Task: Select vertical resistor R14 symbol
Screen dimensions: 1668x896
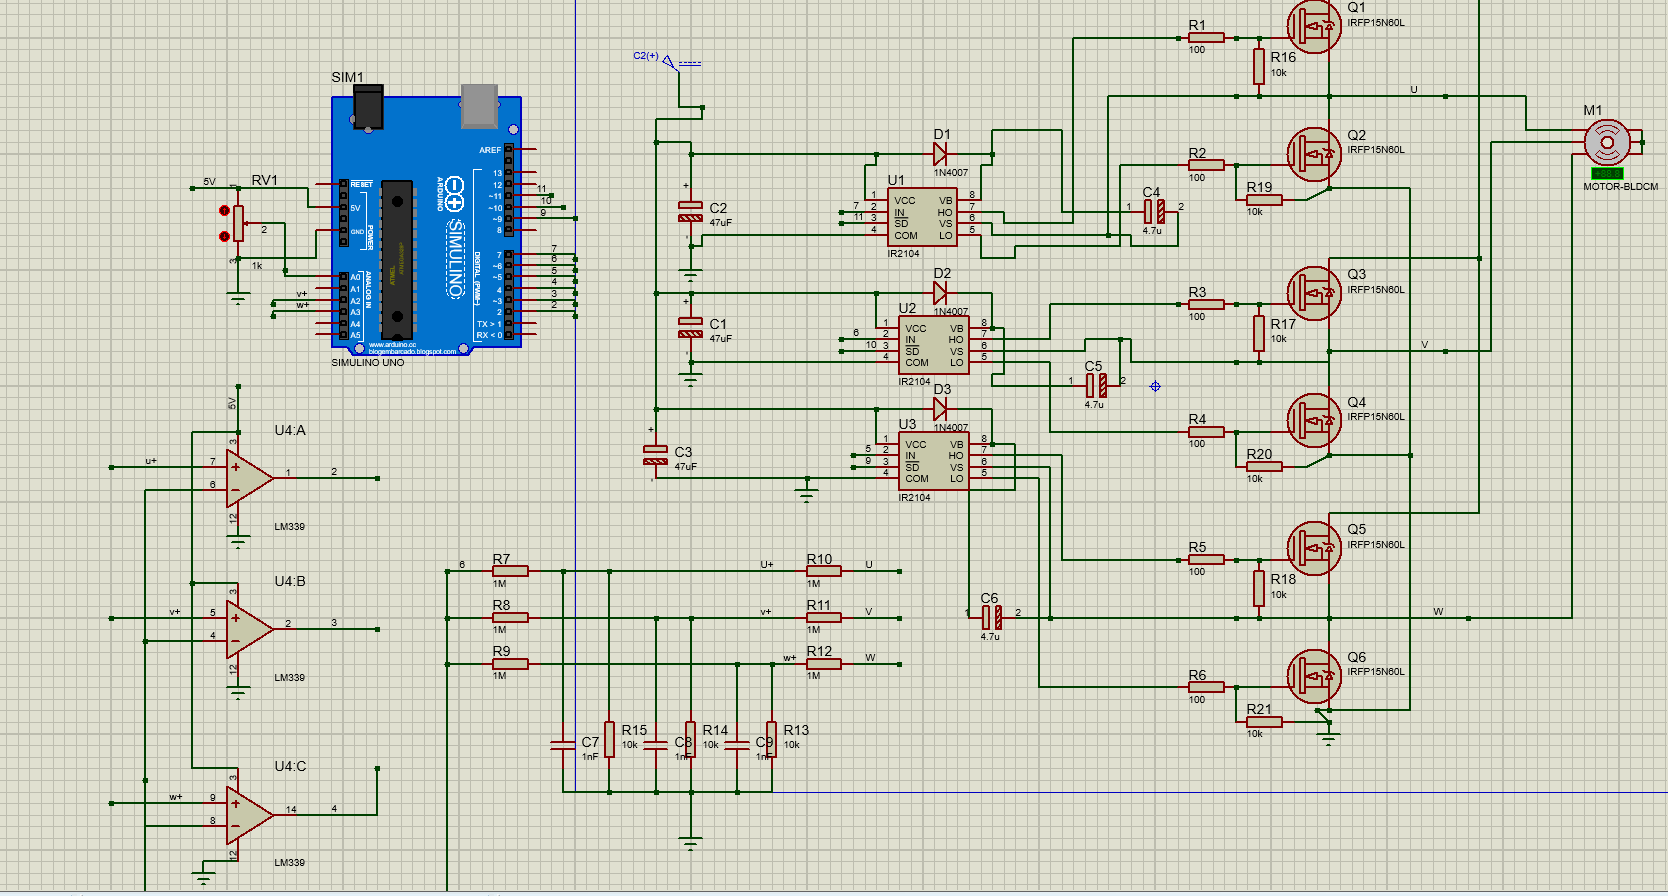Action: [x=690, y=740]
